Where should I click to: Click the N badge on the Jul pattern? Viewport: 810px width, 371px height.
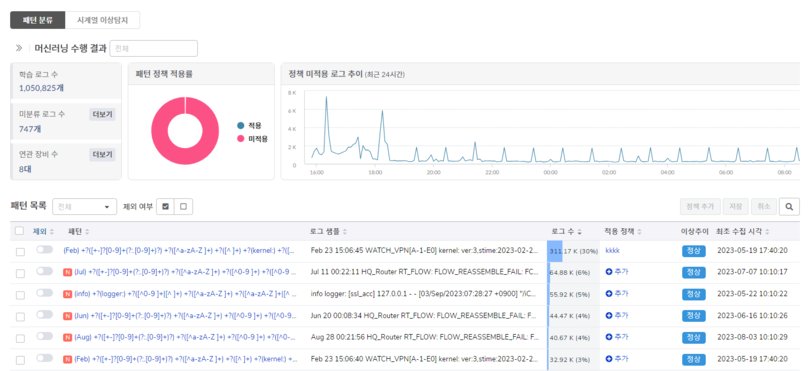pos(67,272)
